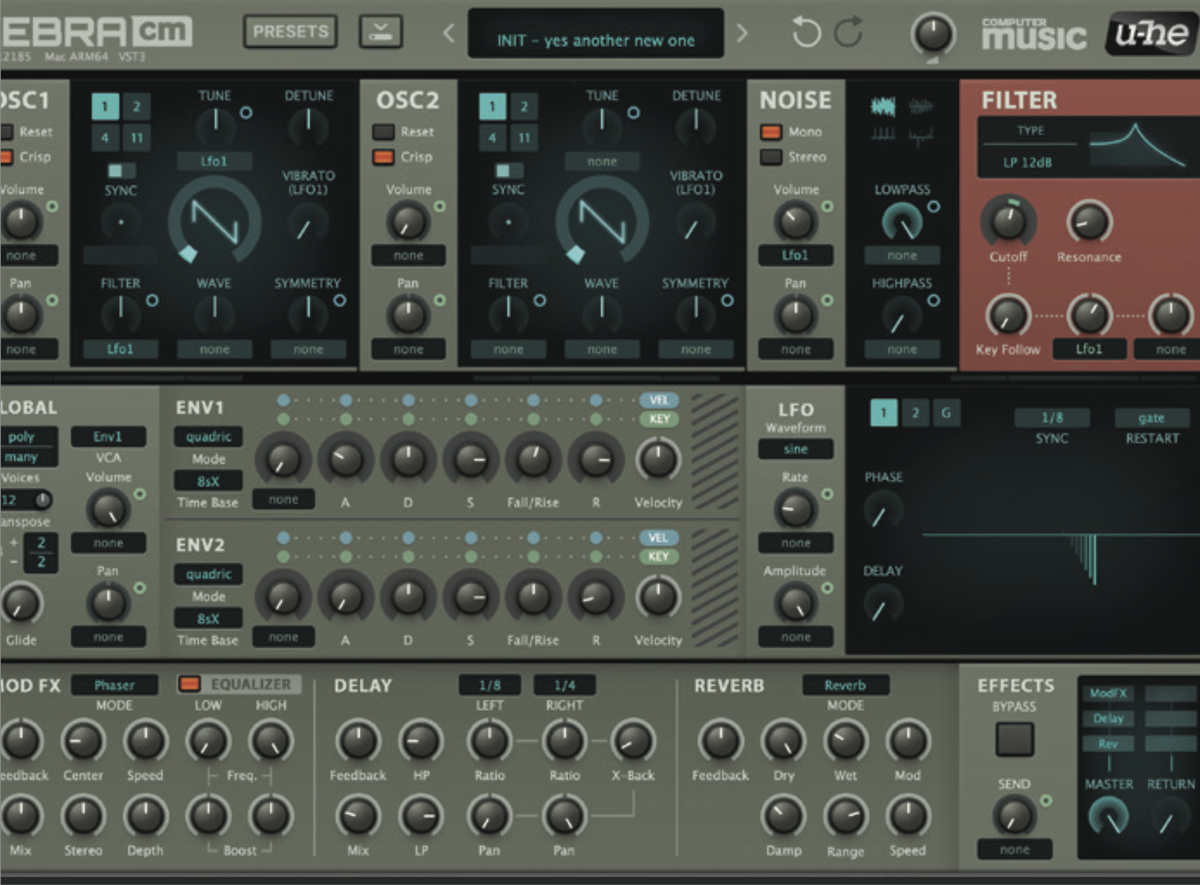The width and height of the screenshot is (1200, 885).
Task: Click the redo arrow icon
Action: point(849,32)
